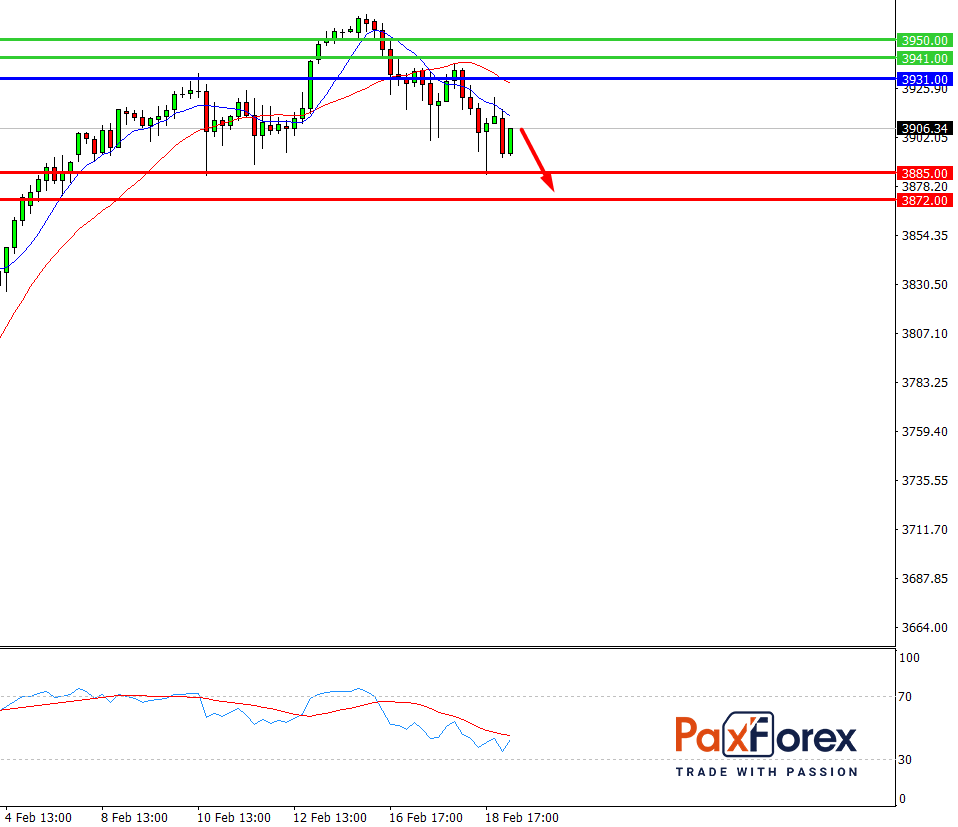Select the green 3950.00 price label

(923, 41)
